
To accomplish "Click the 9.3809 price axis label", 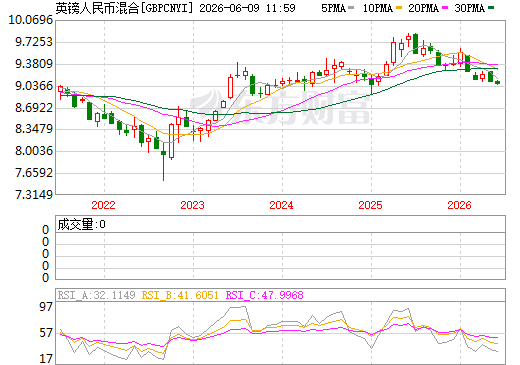I will tap(34, 64).
